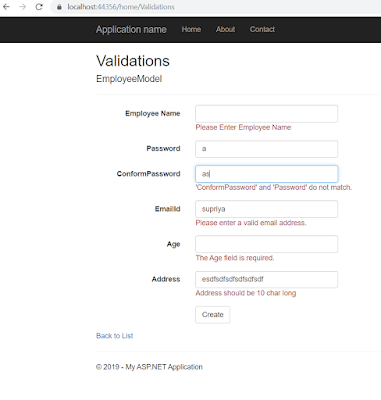Click the Age label

point(173,244)
